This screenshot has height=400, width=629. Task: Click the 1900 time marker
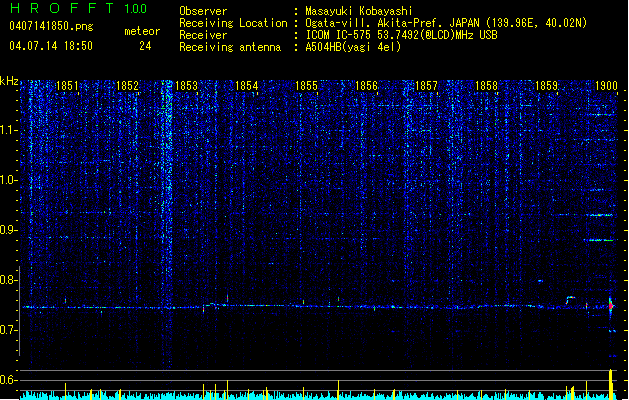[x=606, y=86]
